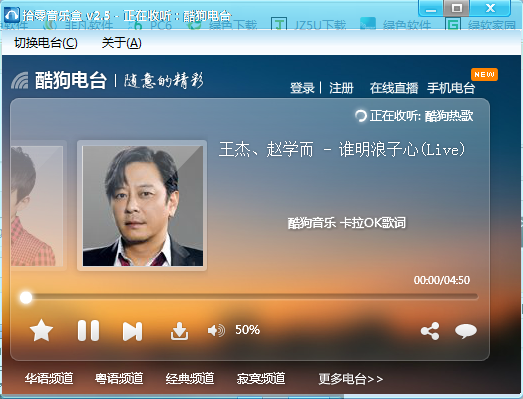This screenshot has width=523, height=399.
Task: Click 酷狗音乐 卡拉OK歌词 lyrics text
Action: [347, 223]
